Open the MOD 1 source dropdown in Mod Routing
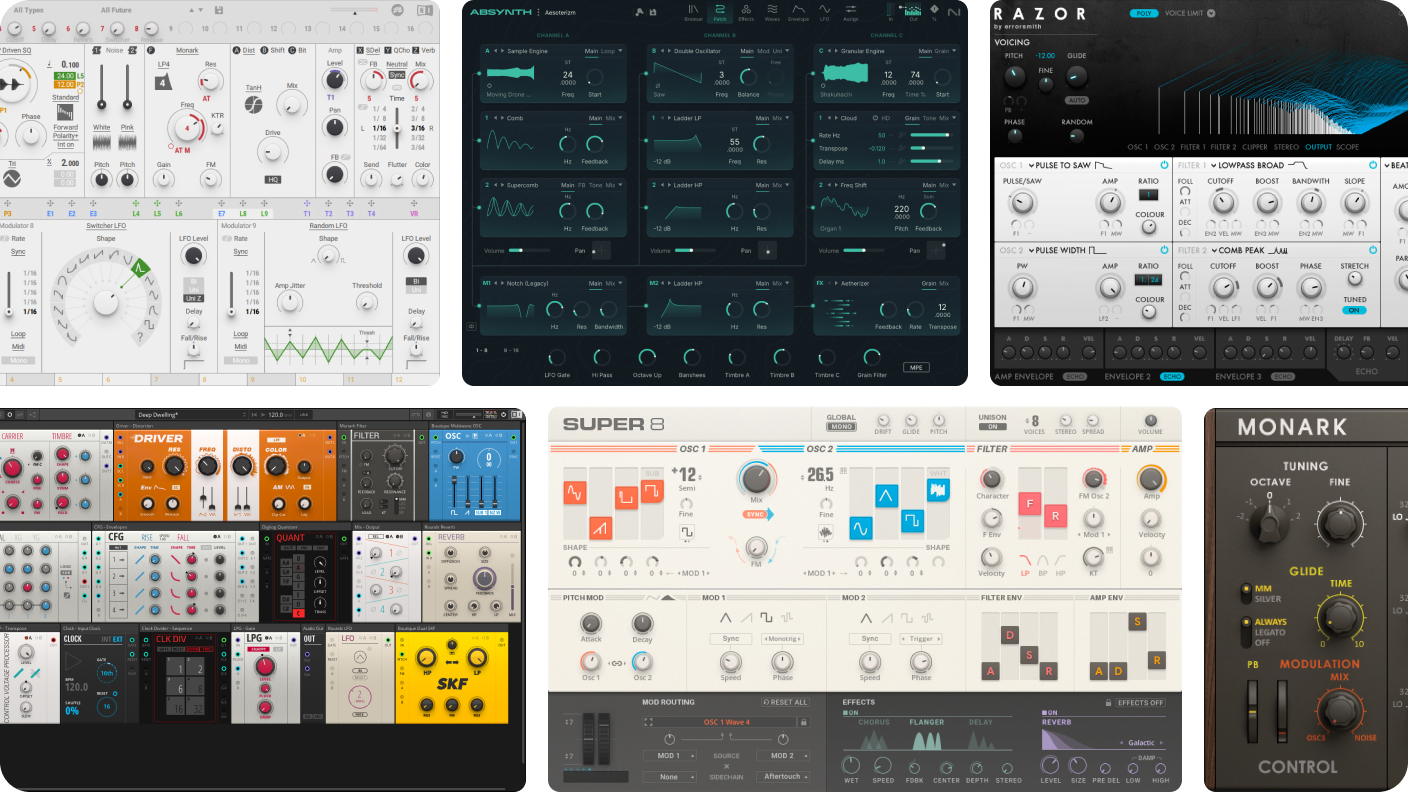Screen dimensions: 1408x792 (669, 756)
